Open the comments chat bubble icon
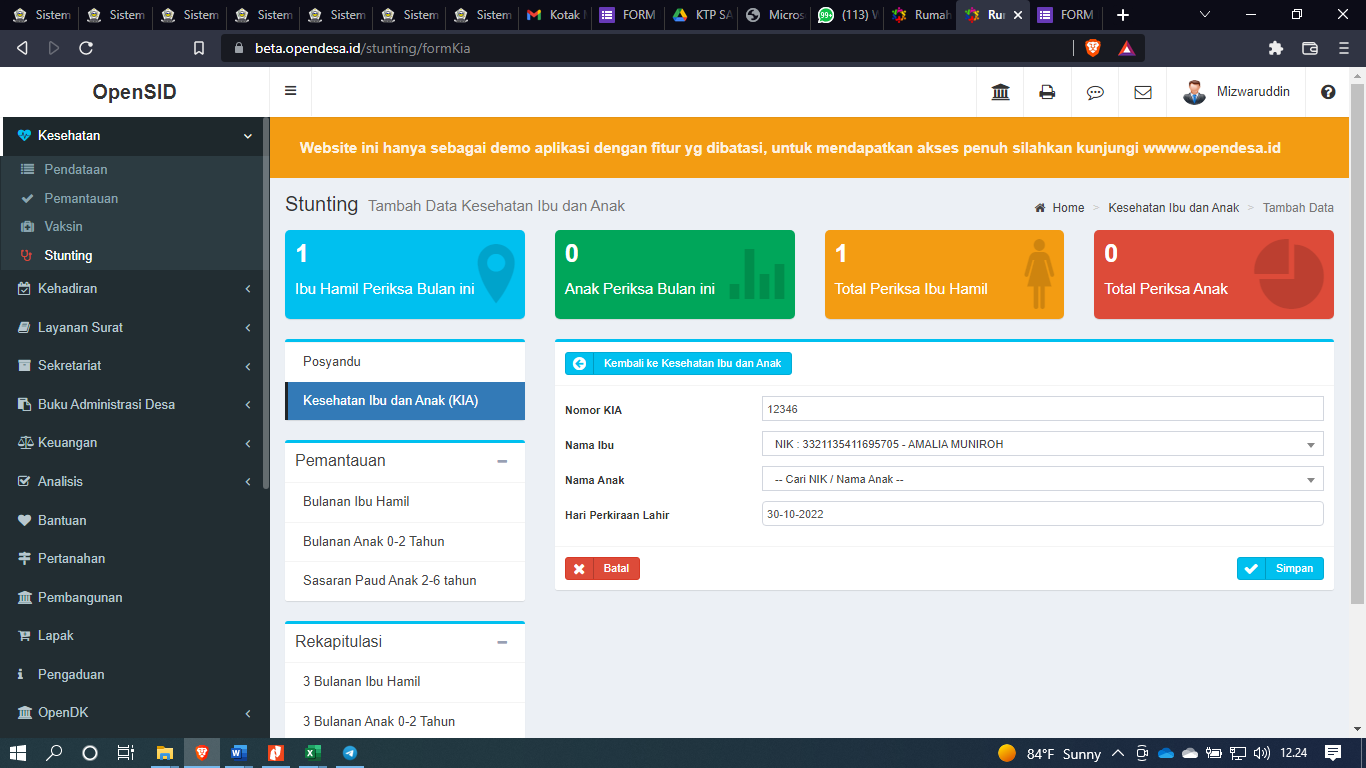1366x768 pixels. point(1095,92)
